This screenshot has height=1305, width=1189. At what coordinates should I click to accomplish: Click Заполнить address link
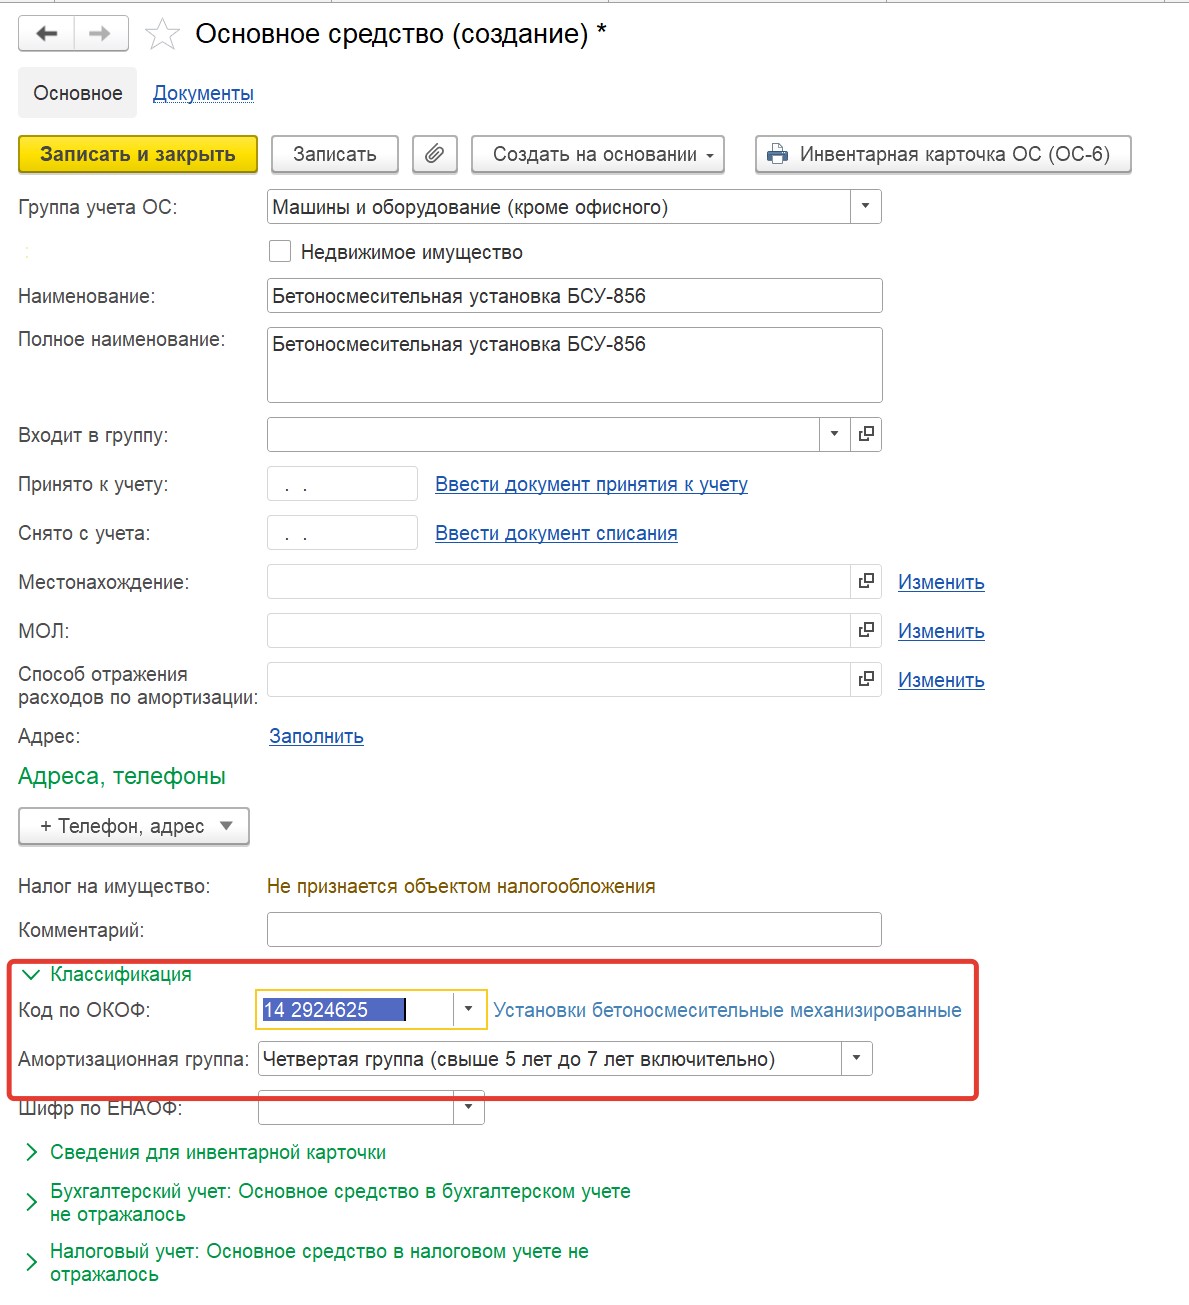pyautogui.click(x=316, y=736)
